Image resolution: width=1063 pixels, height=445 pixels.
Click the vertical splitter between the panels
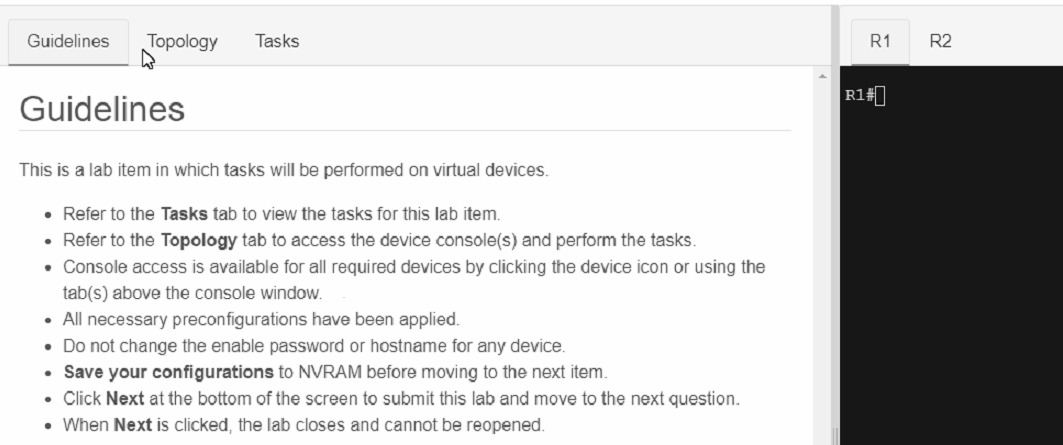click(835, 220)
